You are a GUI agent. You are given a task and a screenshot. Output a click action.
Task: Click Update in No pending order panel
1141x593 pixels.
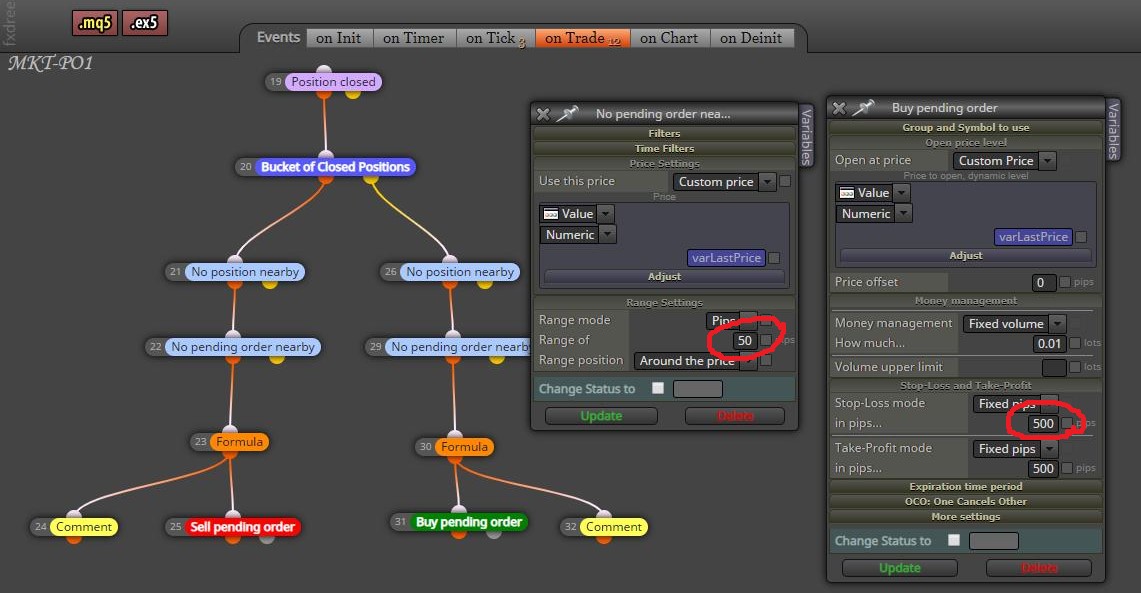[x=601, y=416]
